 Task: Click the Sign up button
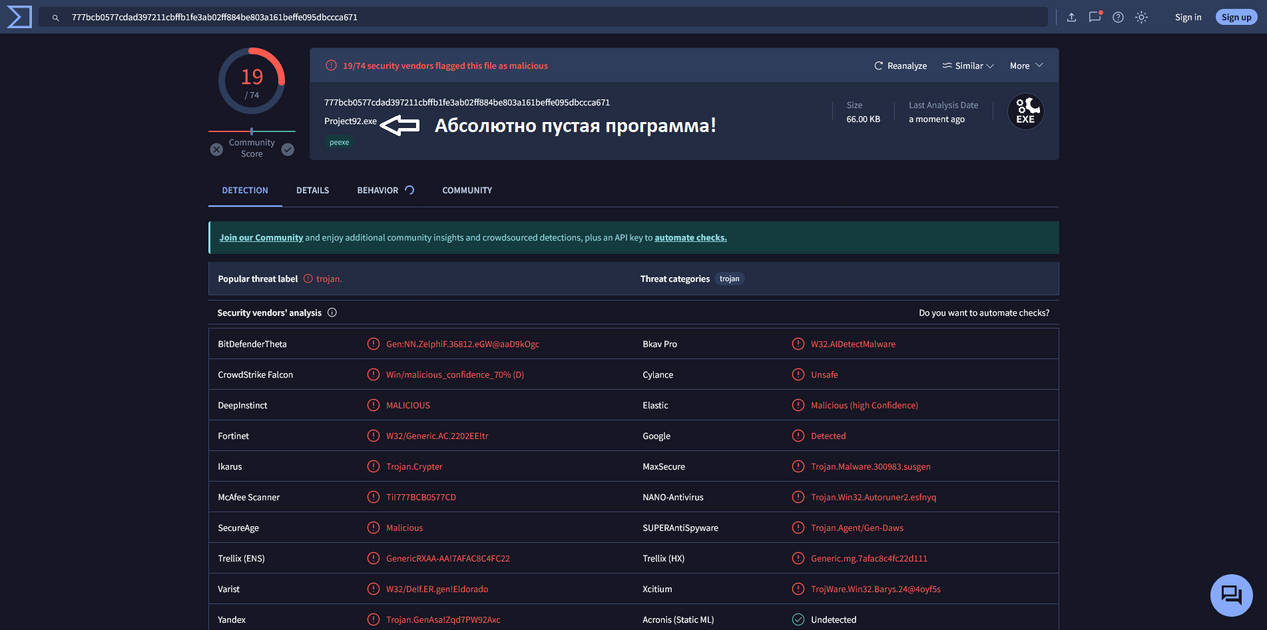click(x=1236, y=17)
